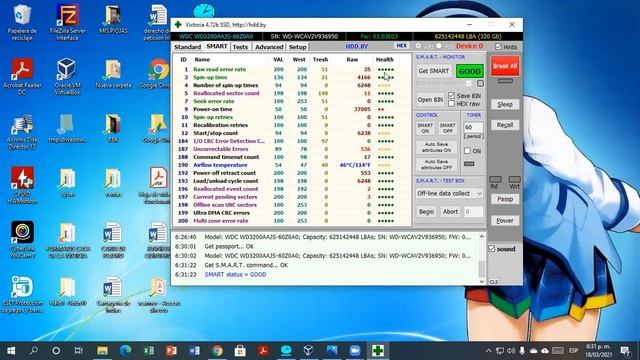Toggle the sound checkbox
The image size is (640, 360).
point(492,249)
